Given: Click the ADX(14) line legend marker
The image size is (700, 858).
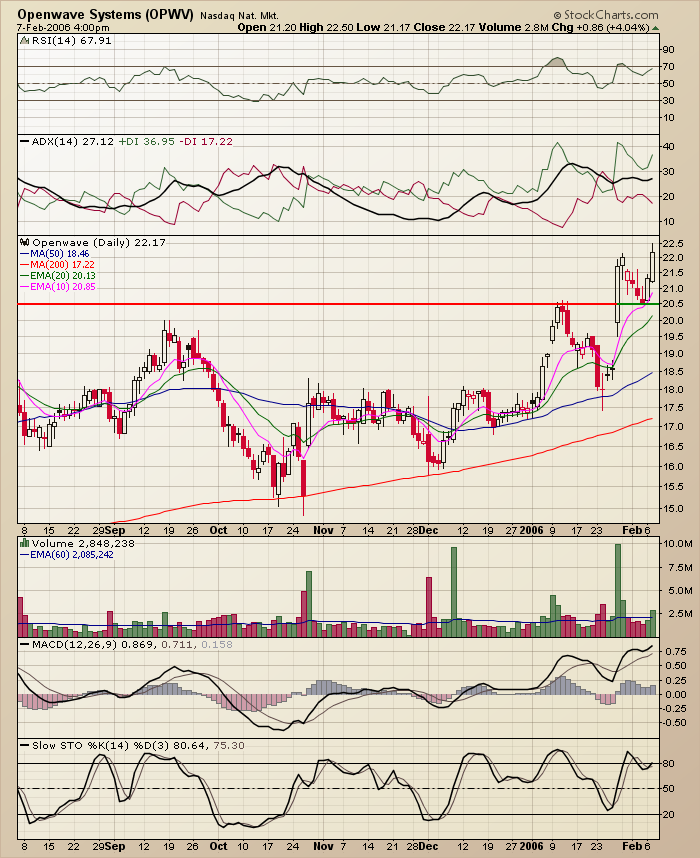Looking at the screenshot, I should click(25, 141).
